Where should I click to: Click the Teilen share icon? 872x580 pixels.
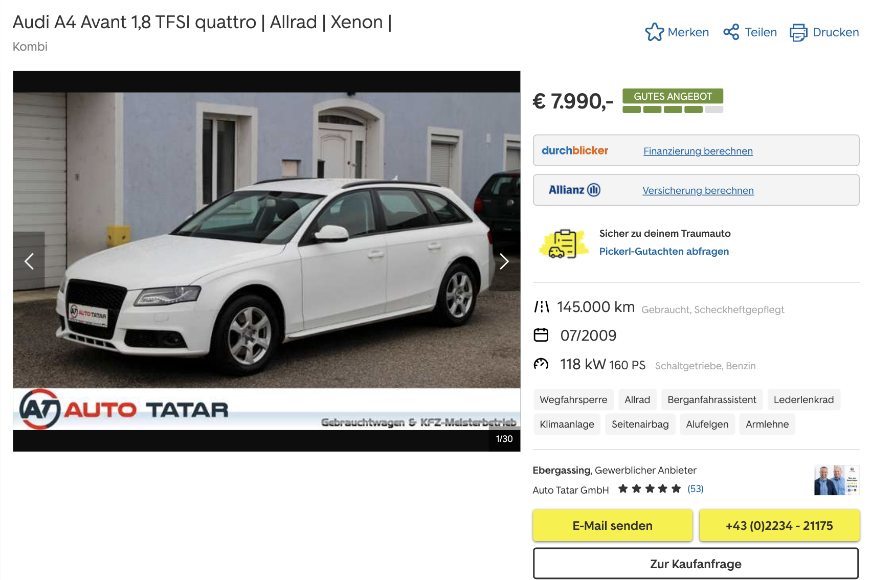pos(731,32)
